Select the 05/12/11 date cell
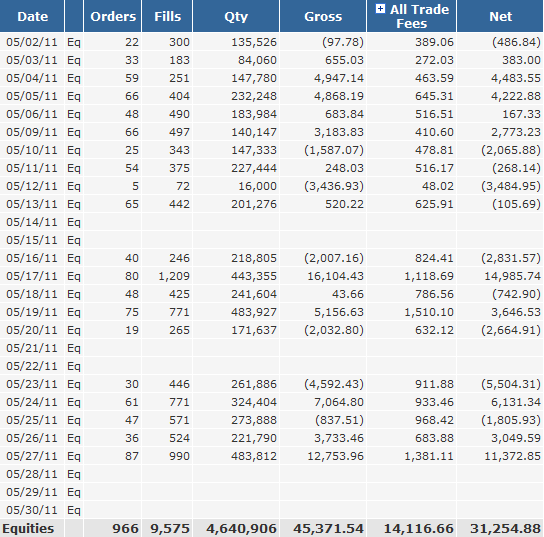 (x=32, y=186)
